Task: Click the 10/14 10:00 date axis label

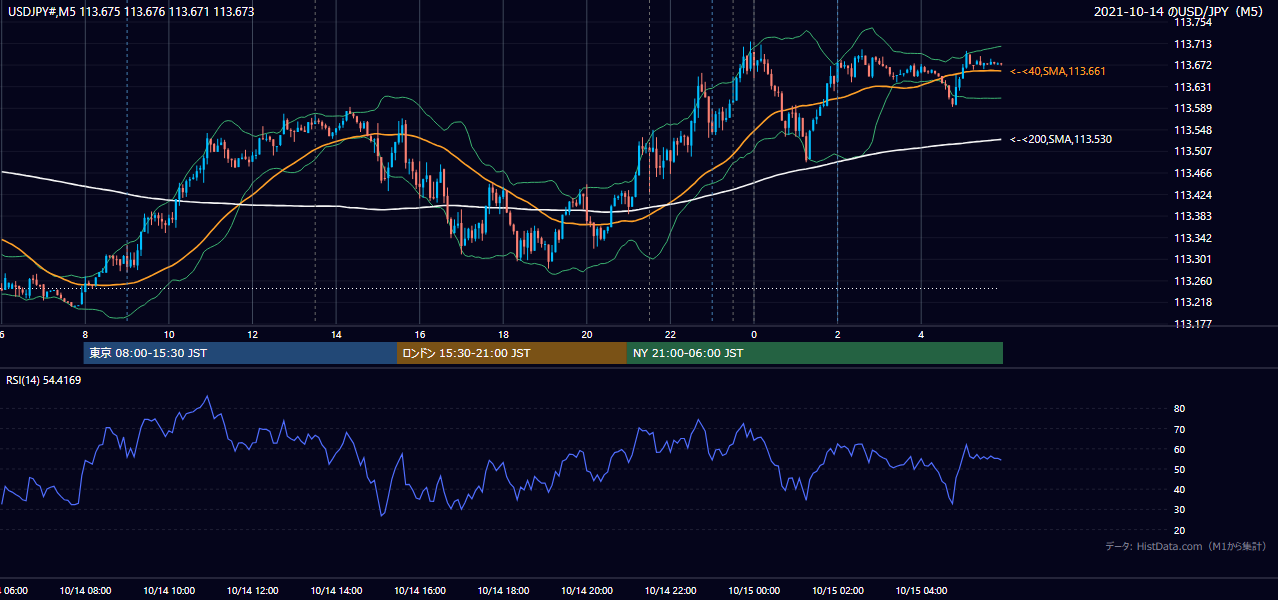Action: (168, 590)
